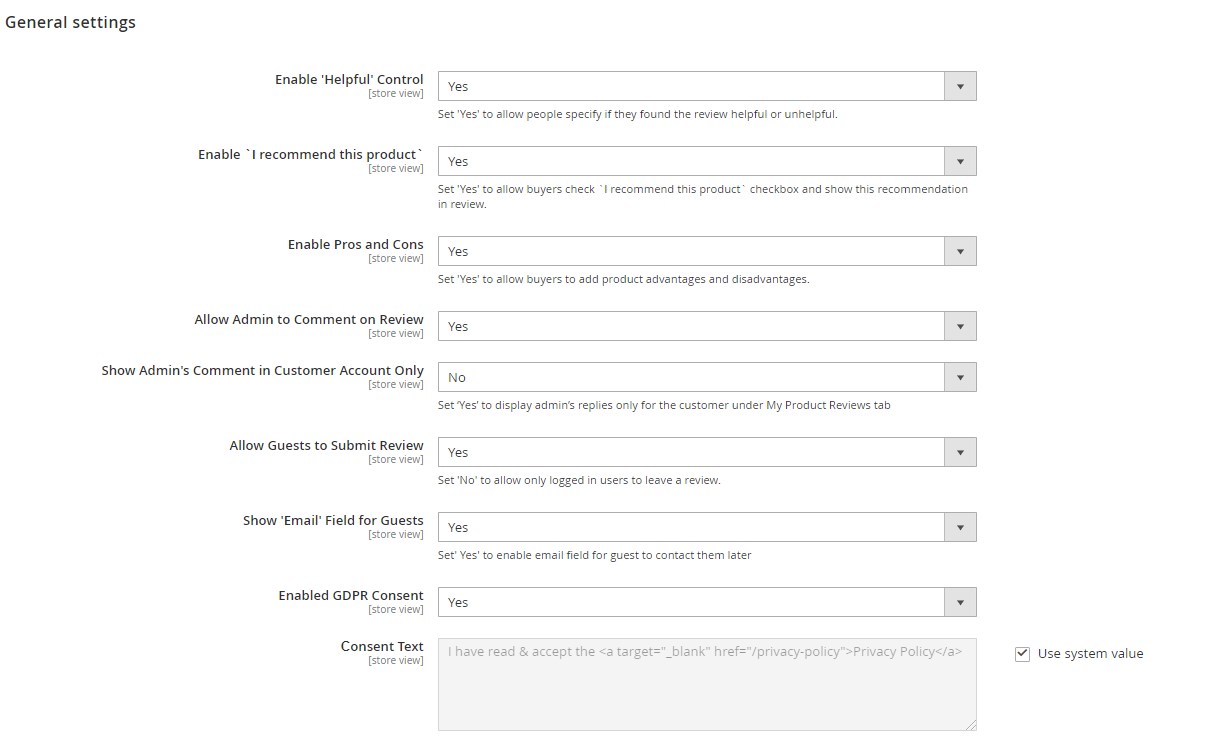
Task: Select the Enable 'I recommend this product' field
Action: (691, 162)
